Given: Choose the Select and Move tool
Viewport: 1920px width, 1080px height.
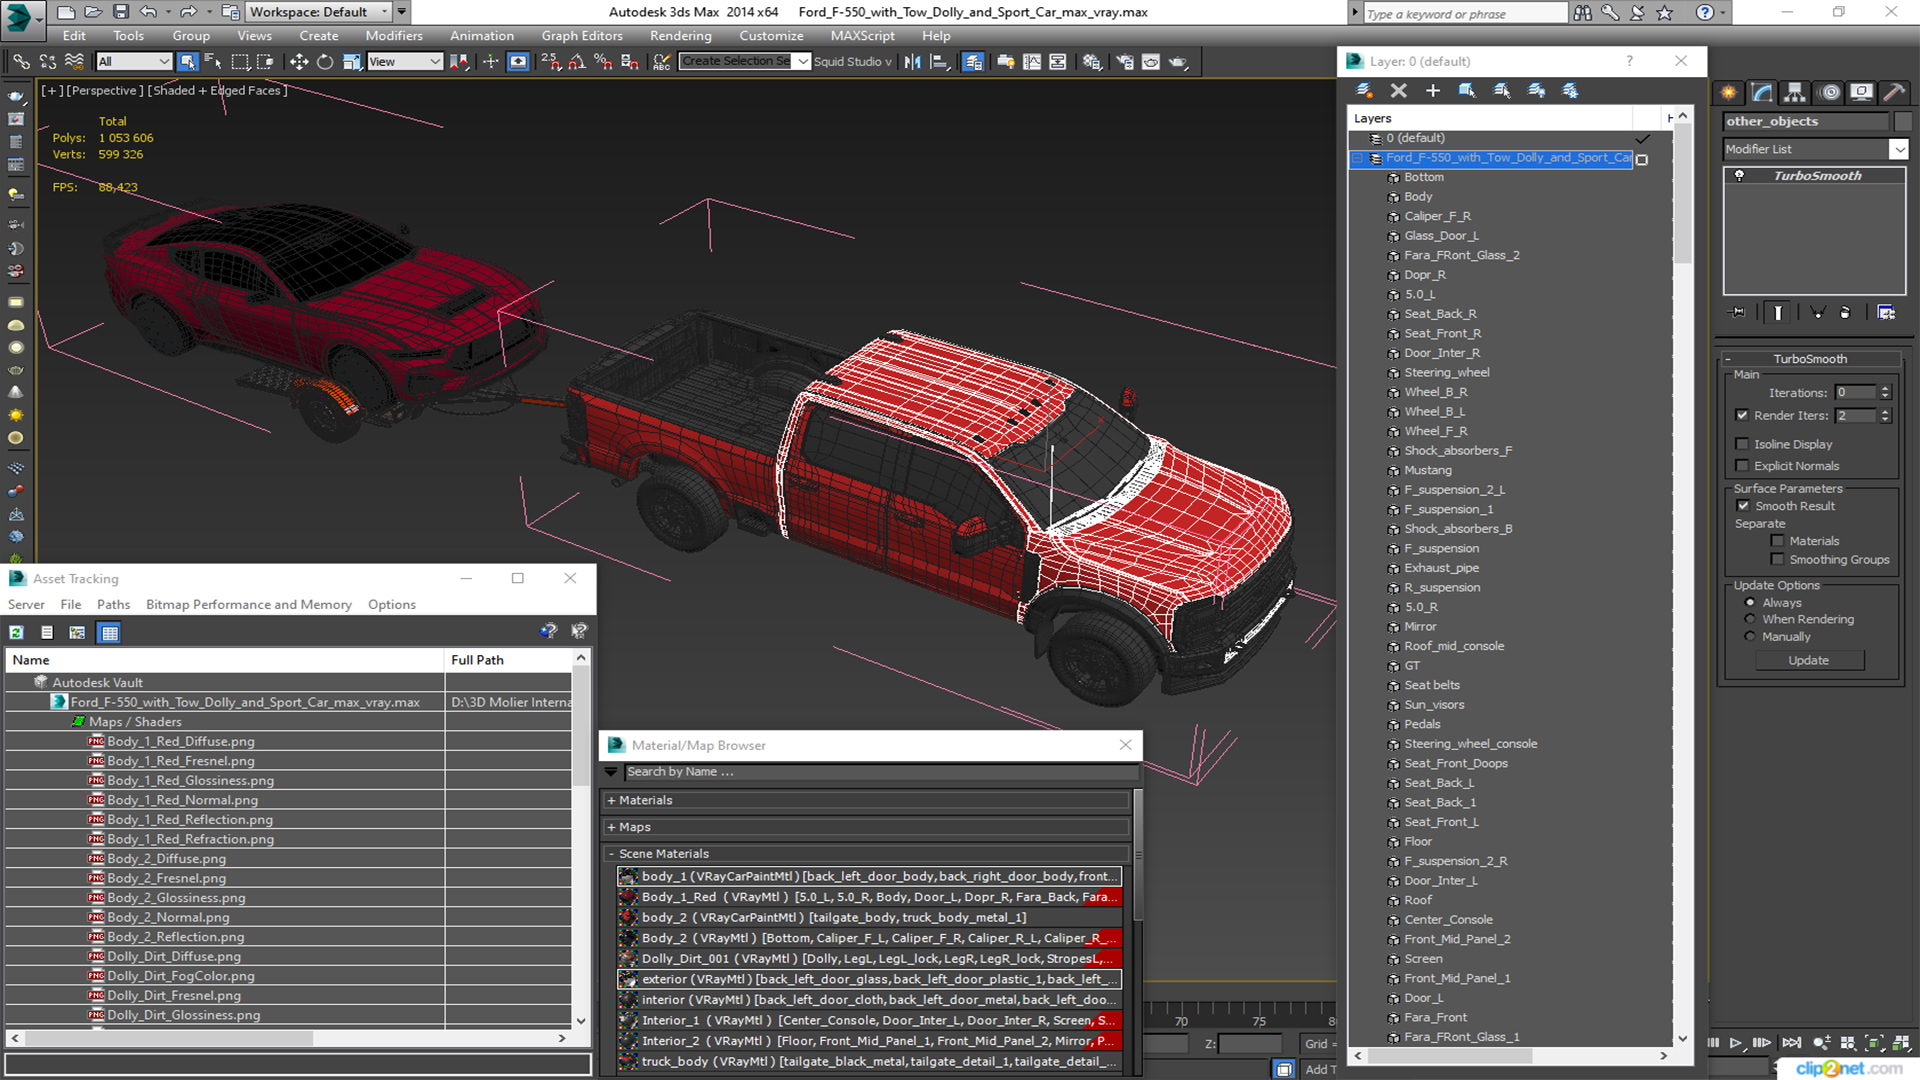Looking at the screenshot, I should (298, 62).
